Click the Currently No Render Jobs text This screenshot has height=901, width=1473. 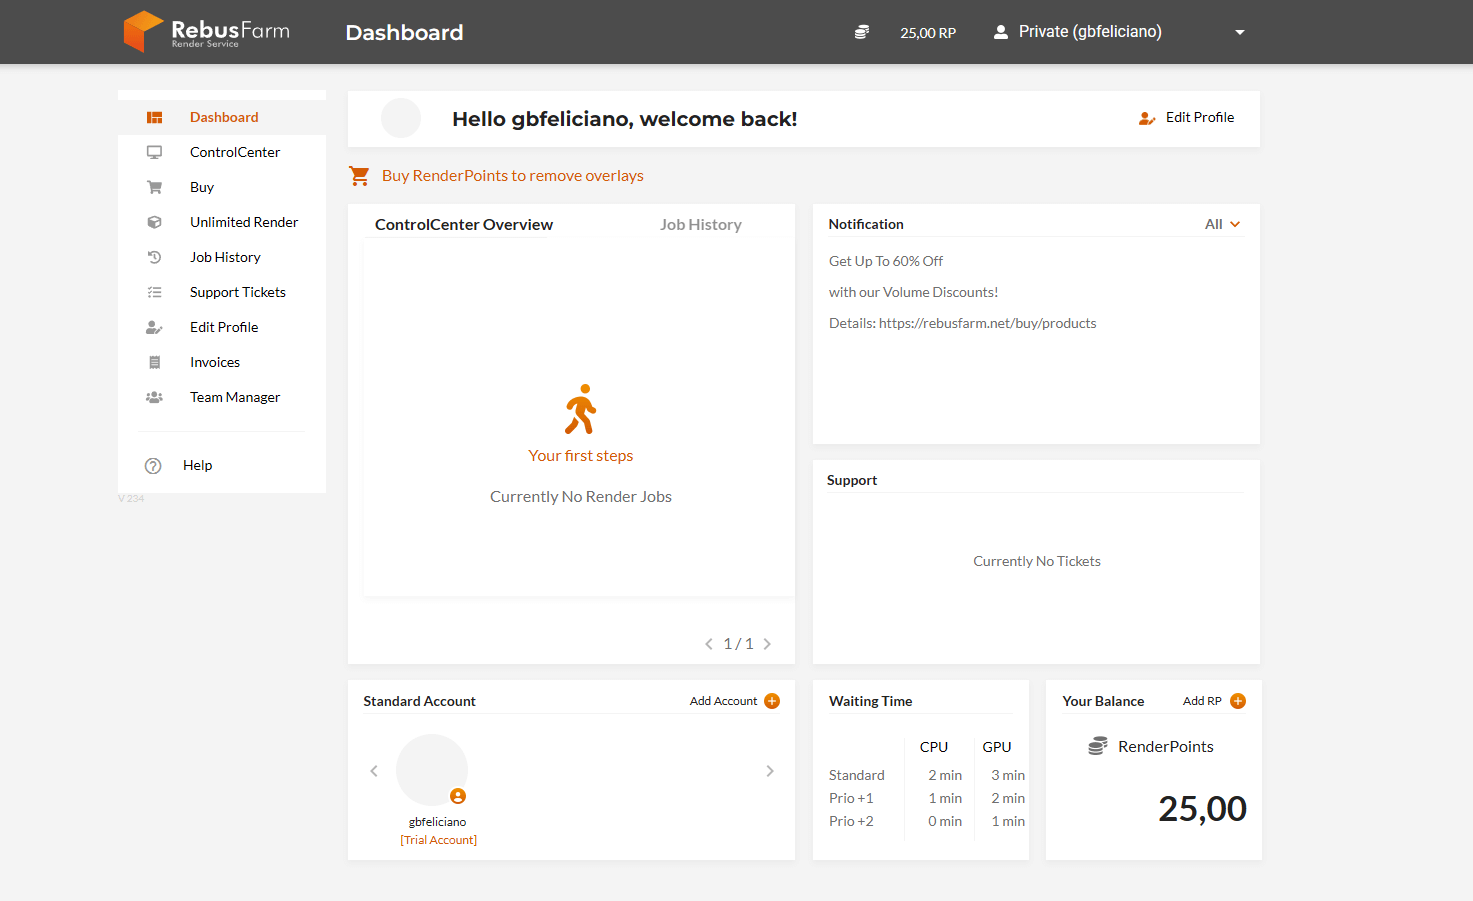click(581, 497)
